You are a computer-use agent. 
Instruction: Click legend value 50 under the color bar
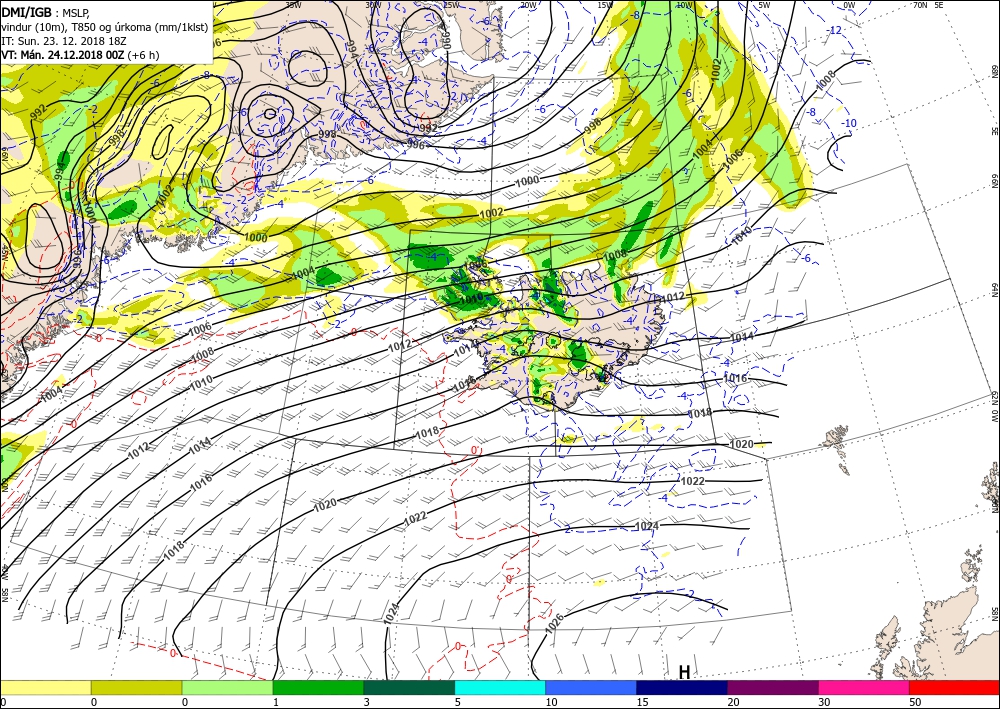click(x=916, y=703)
